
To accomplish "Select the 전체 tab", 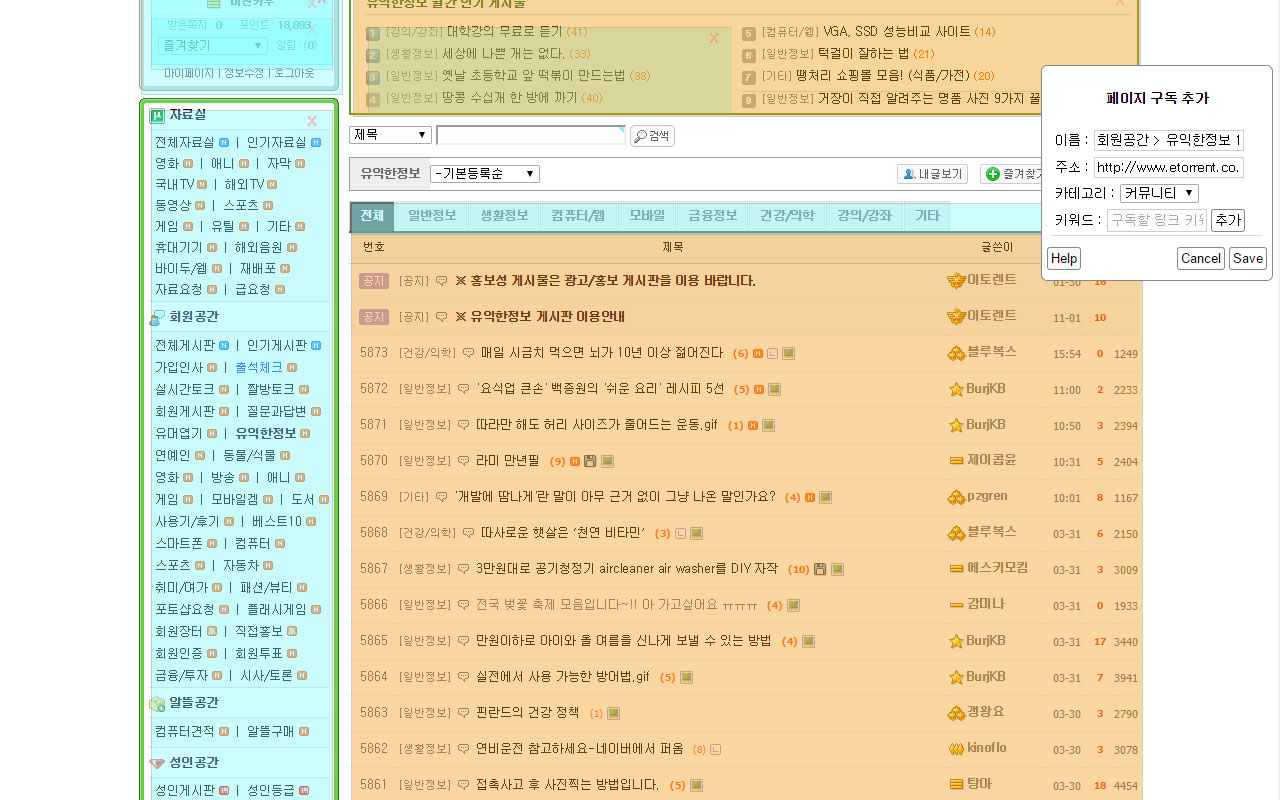I will click(373, 216).
